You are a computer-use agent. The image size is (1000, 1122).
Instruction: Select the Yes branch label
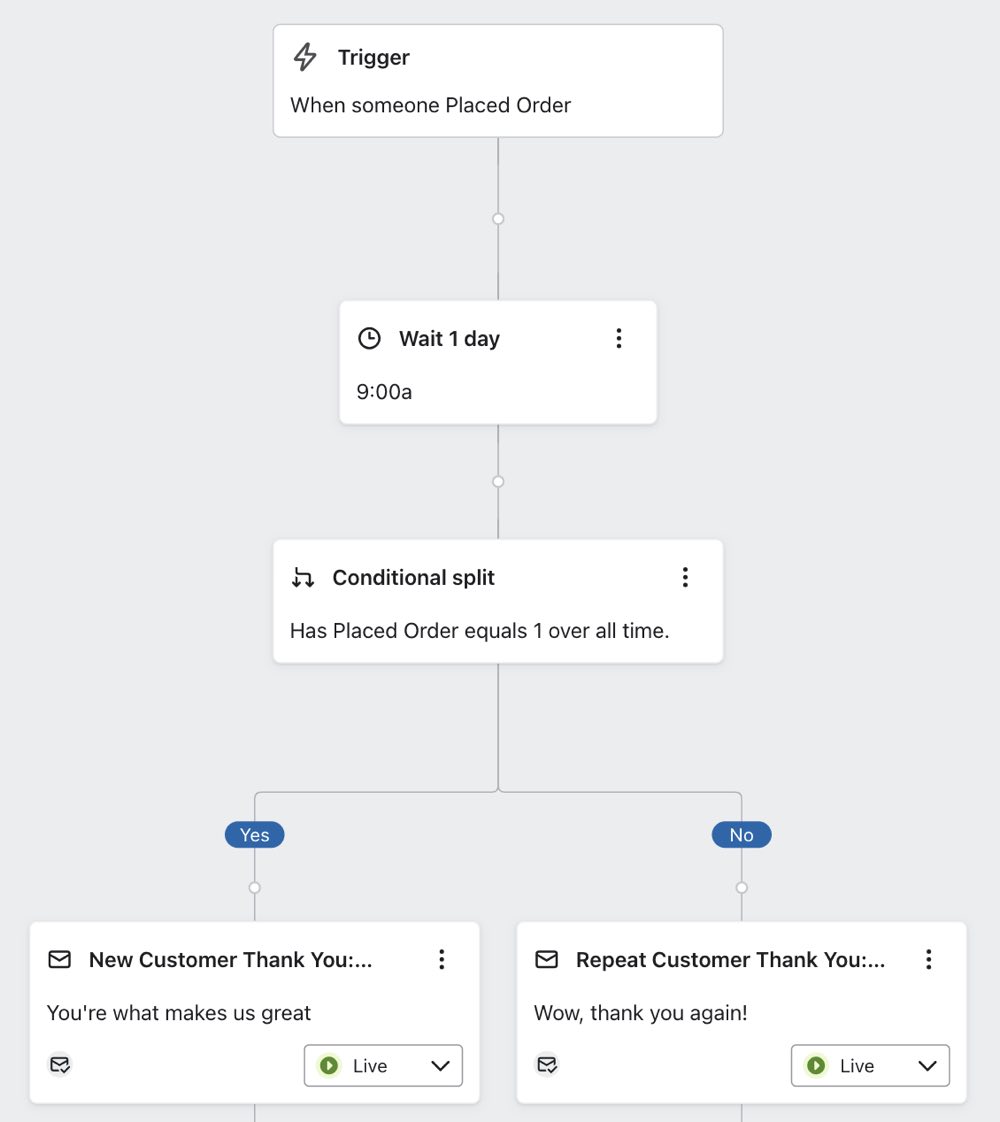254,834
